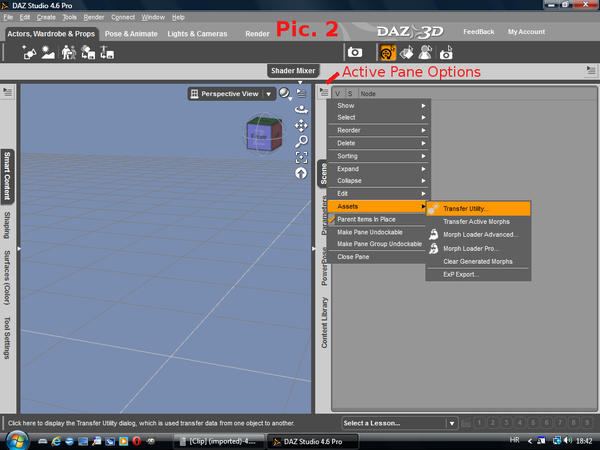Click the camera-with-note toolbar icon
Viewport: 600px width, 450px height.
click(446, 53)
